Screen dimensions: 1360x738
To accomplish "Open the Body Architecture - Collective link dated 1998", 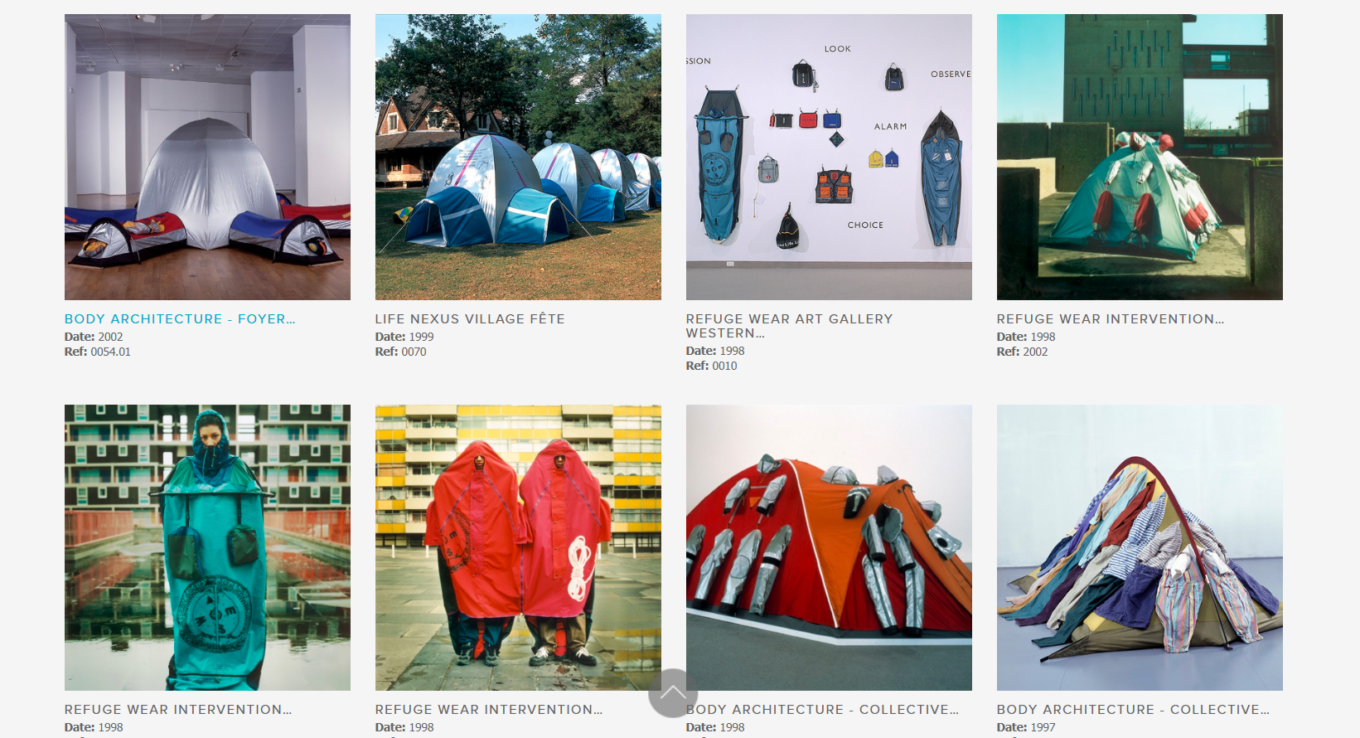I will [x=822, y=709].
